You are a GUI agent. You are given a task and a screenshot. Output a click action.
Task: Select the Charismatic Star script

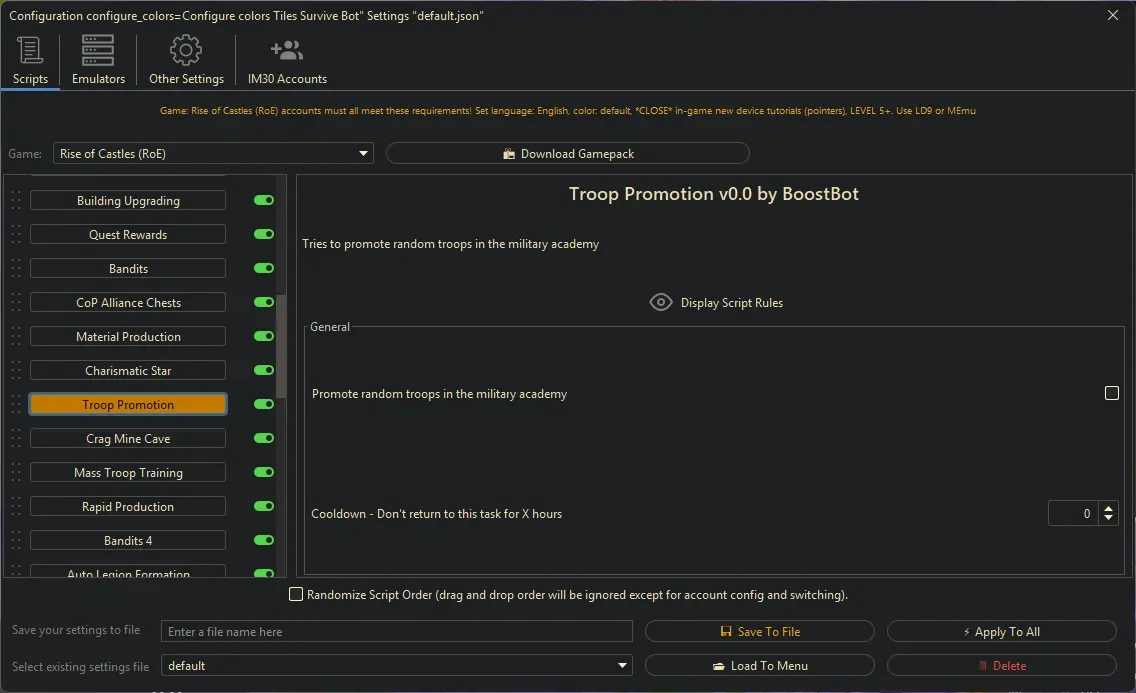click(128, 371)
